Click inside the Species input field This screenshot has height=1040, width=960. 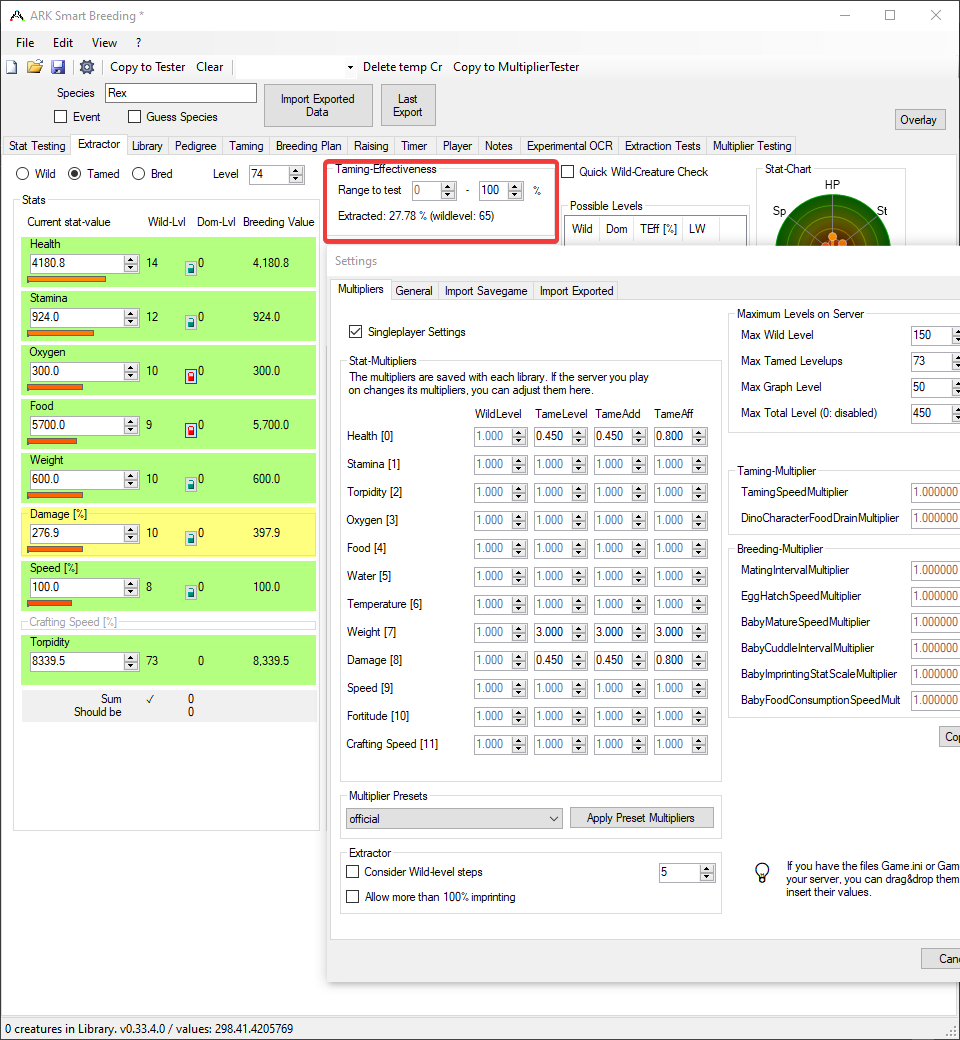tap(180, 92)
